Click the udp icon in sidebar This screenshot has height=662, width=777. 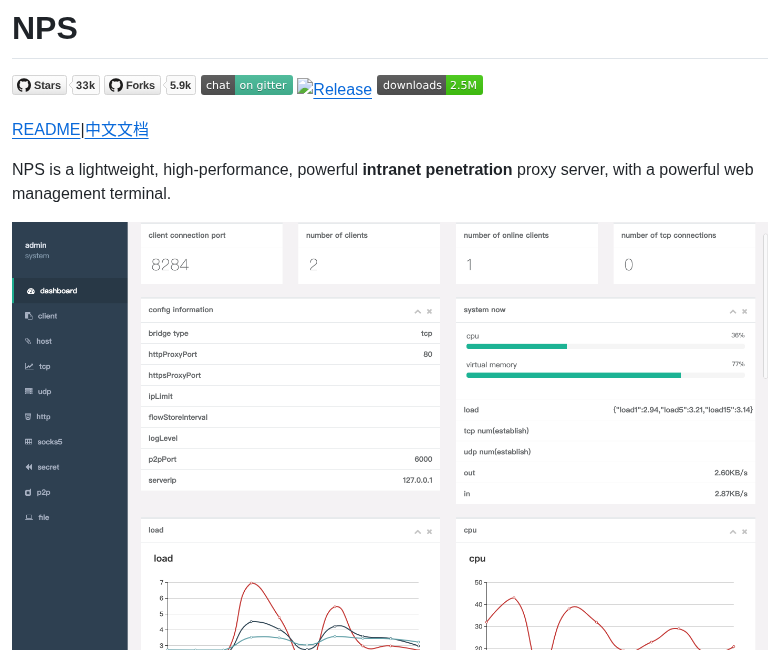click(29, 391)
